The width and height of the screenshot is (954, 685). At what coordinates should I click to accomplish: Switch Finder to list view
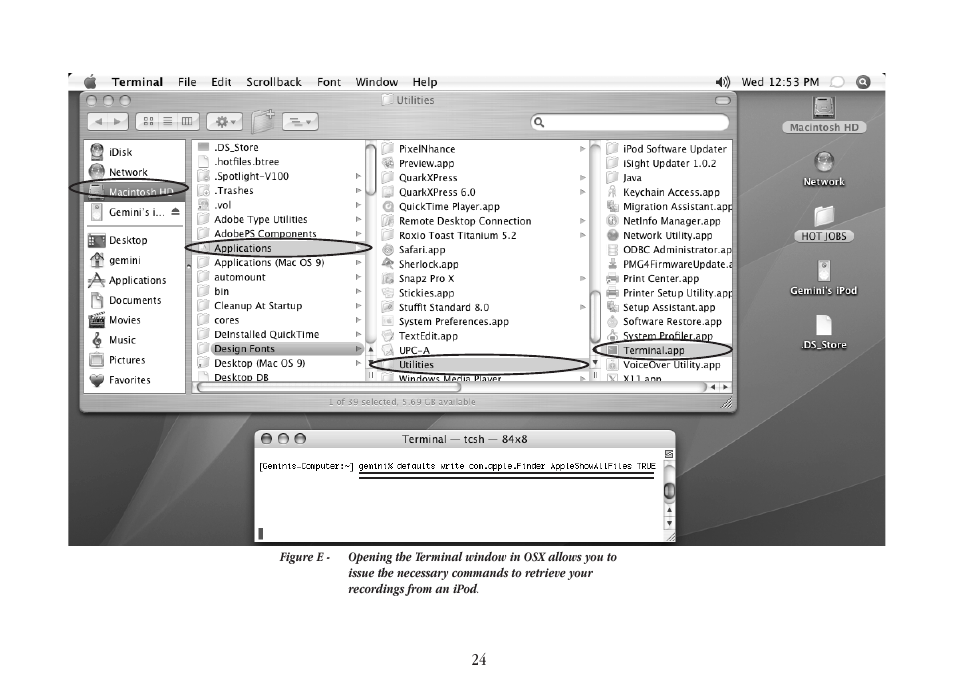point(167,122)
